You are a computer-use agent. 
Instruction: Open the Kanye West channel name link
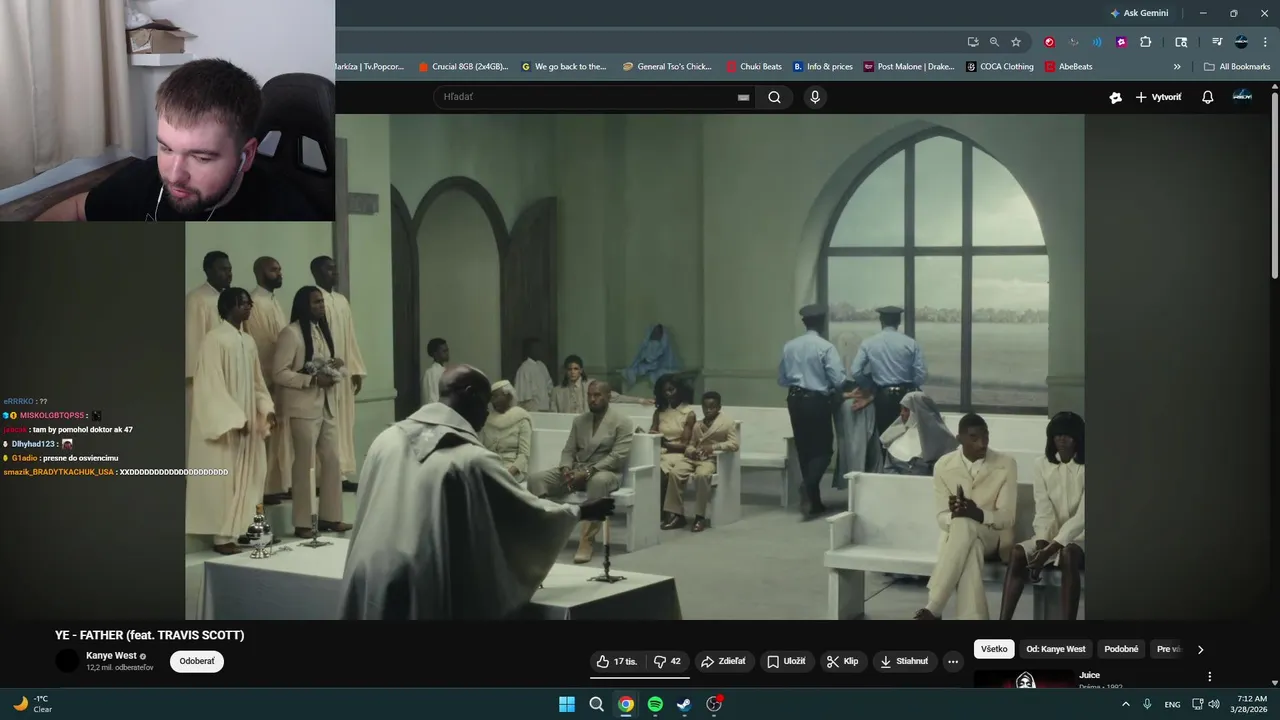tap(111, 655)
